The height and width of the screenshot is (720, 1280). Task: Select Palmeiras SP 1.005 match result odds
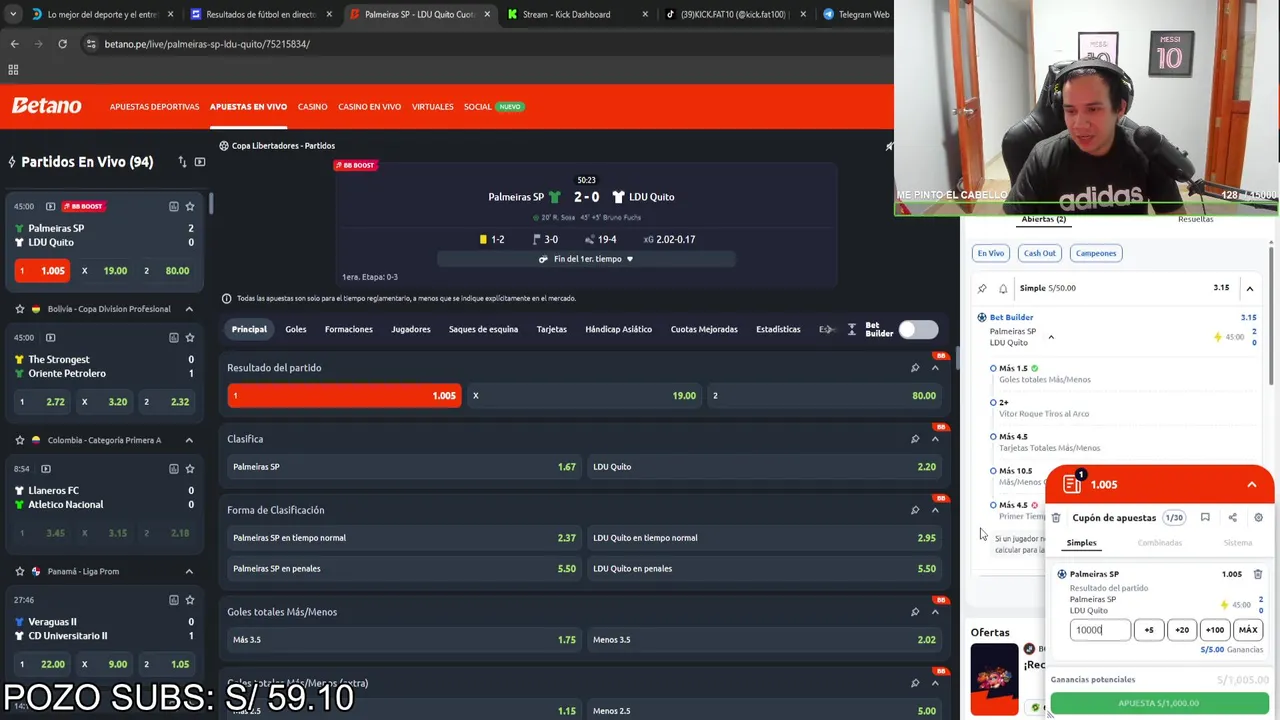(344, 395)
